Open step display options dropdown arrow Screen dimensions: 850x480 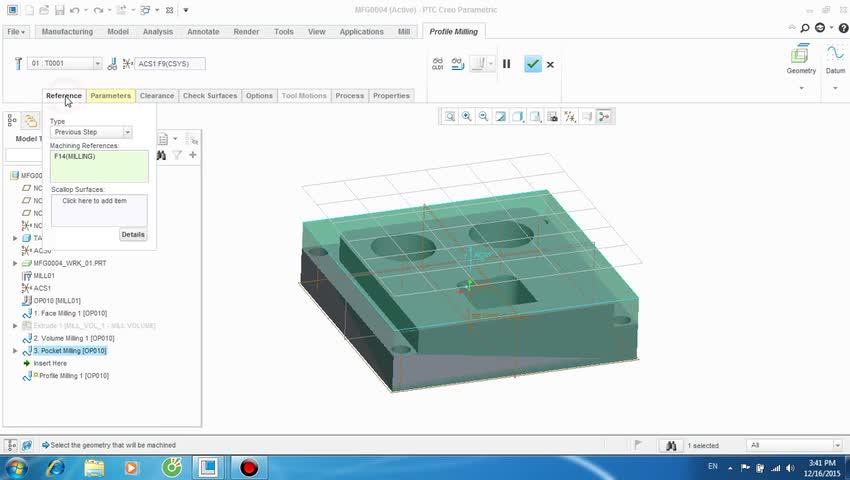tap(491, 63)
